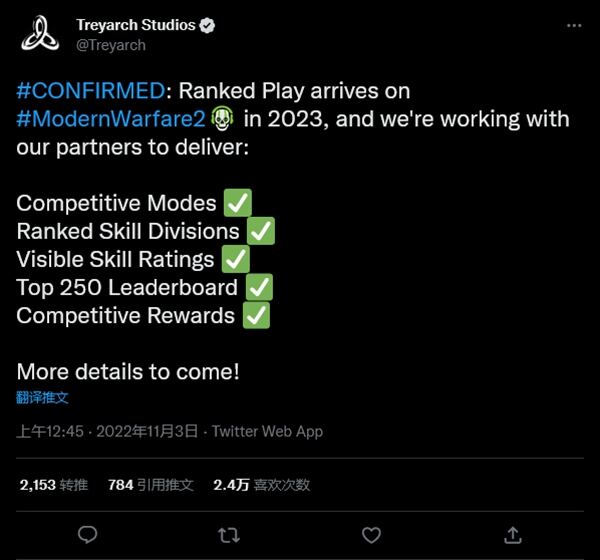Click the Twitter Web App source label

(x=267, y=432)
